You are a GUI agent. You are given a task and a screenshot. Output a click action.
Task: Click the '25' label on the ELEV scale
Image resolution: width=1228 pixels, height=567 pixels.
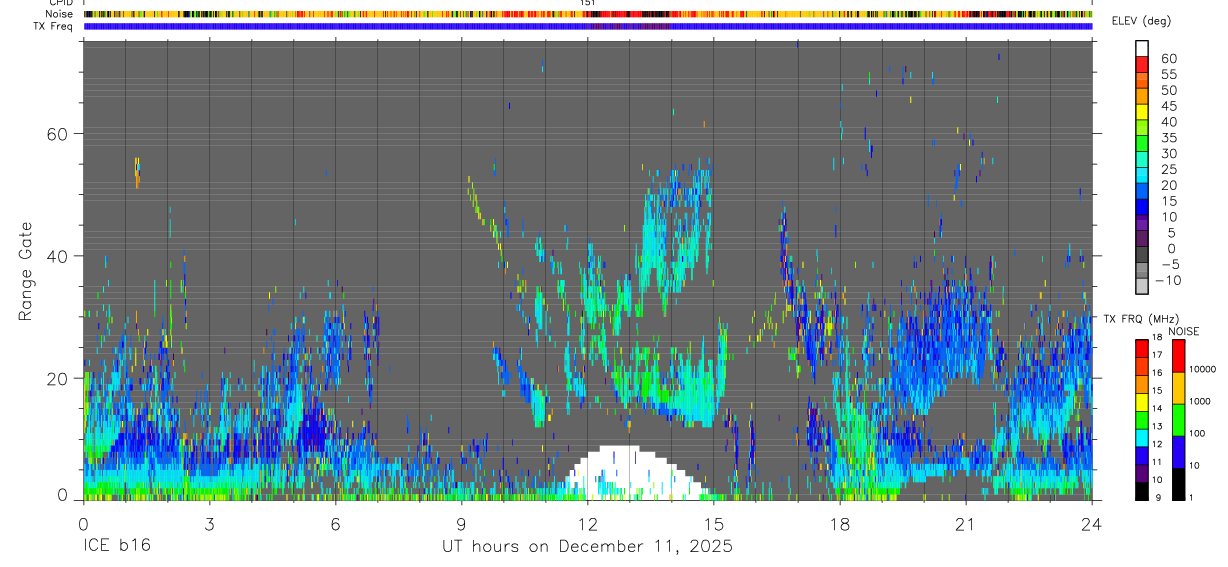coord(1168,170)
